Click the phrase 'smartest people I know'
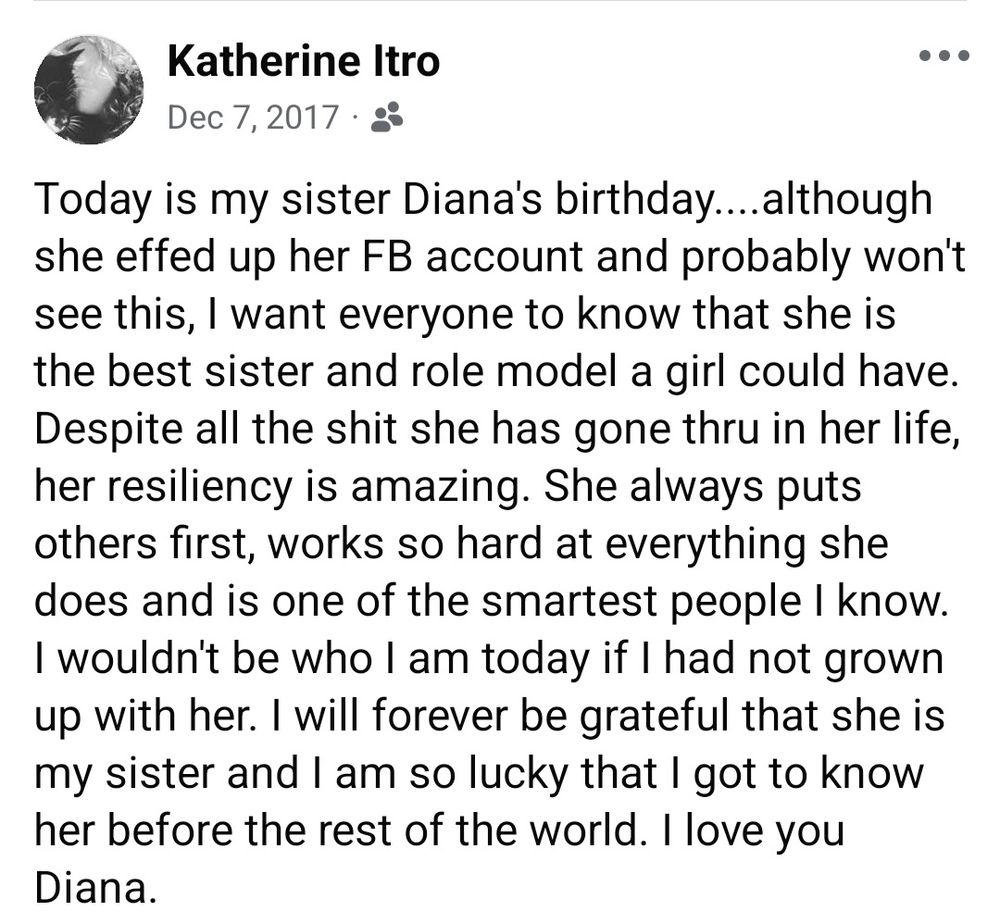The height and width of the screenshot is (923, 1000). coord(710,602)
